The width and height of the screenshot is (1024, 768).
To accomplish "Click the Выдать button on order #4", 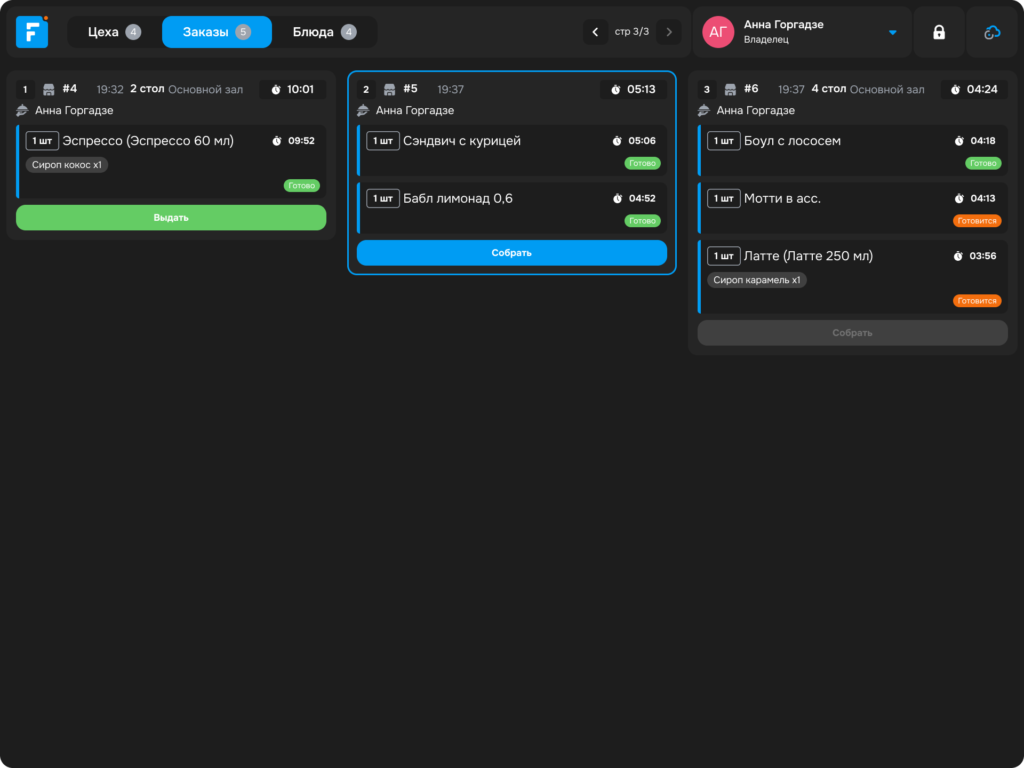I will (171, 217).
